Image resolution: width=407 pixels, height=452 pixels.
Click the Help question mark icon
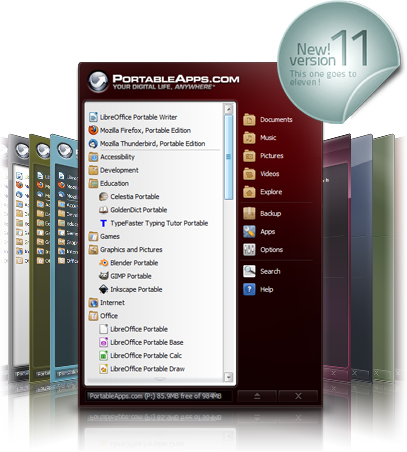[249, 289]
